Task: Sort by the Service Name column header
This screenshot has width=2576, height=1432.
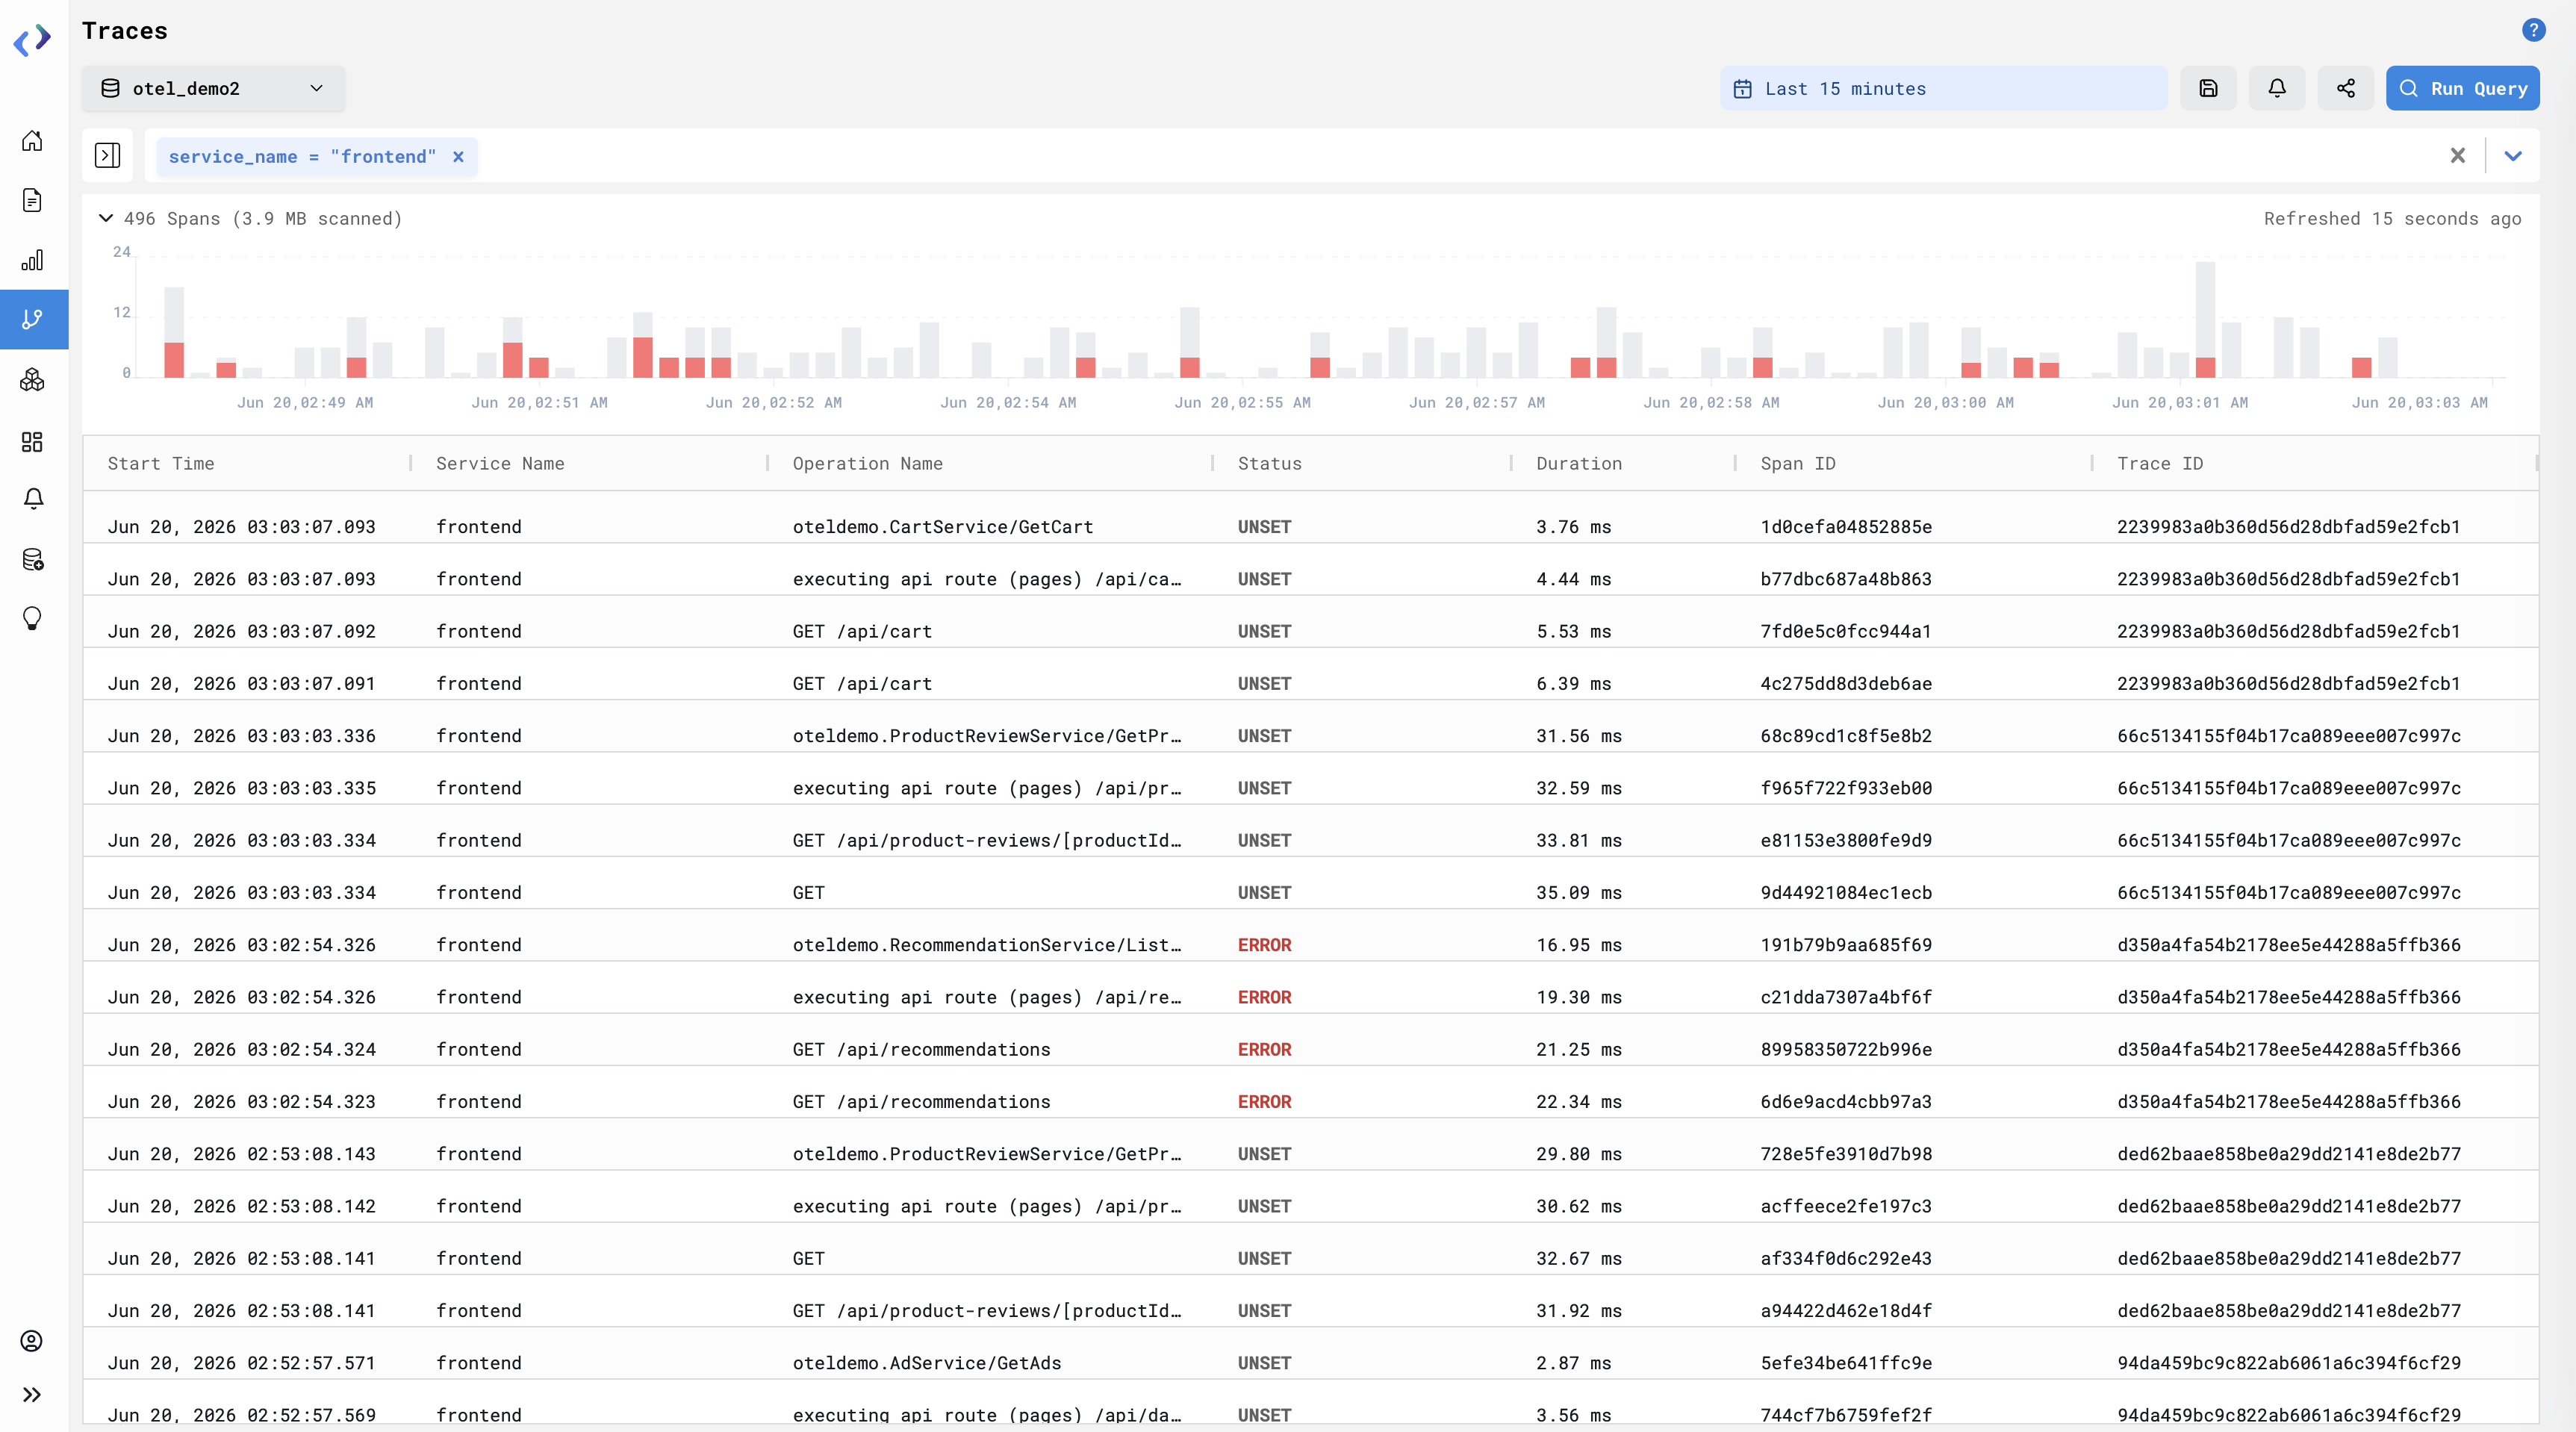Action: [x=500, y=463]
